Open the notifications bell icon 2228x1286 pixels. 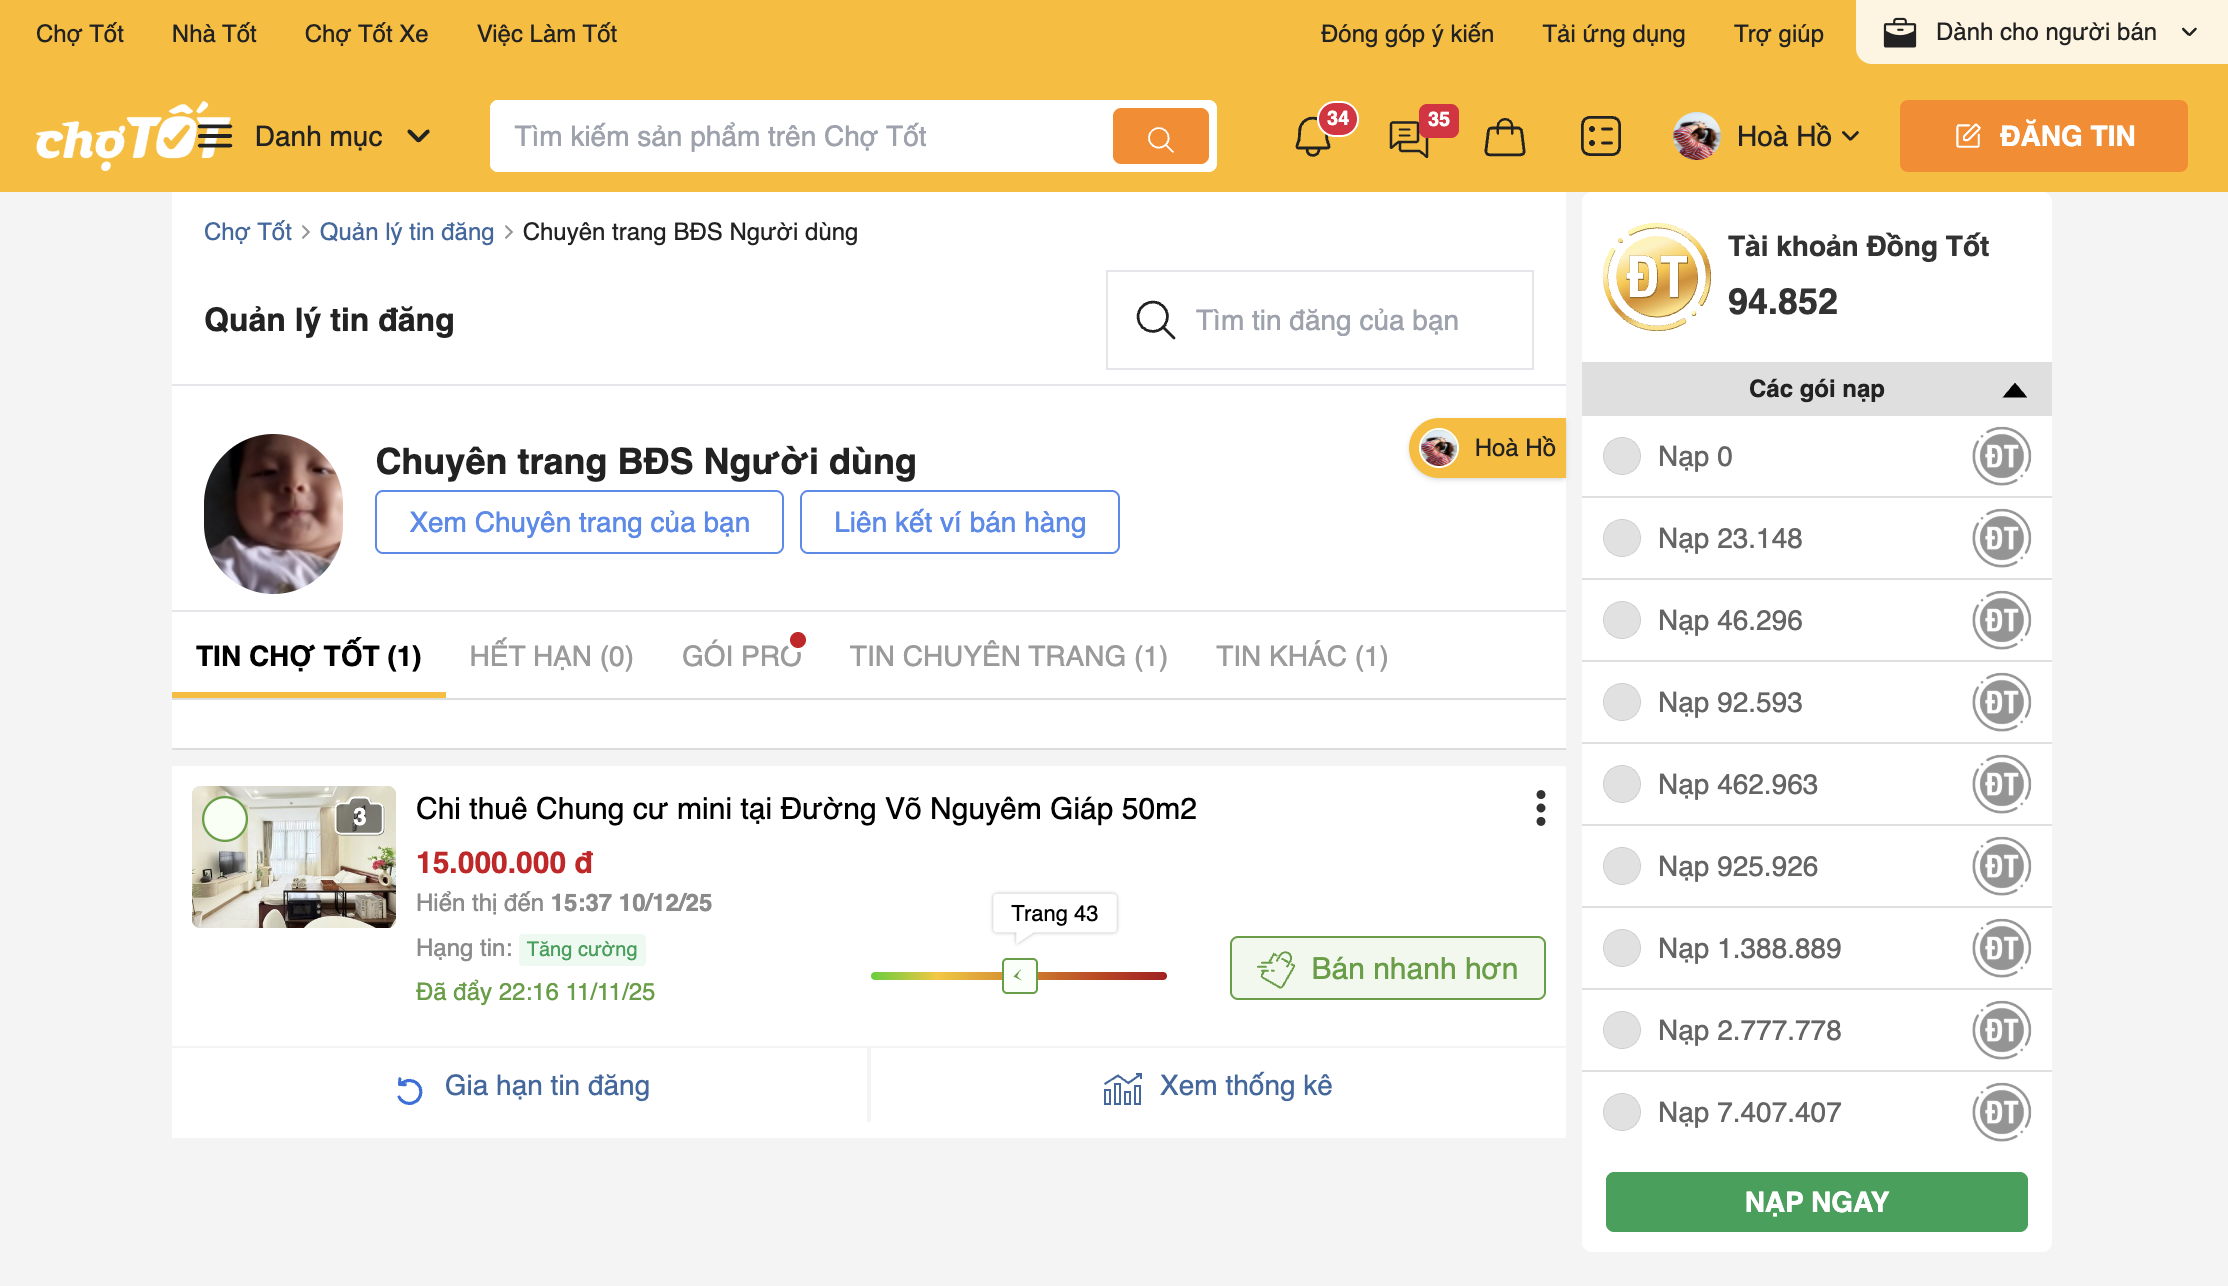point(1312,137)
